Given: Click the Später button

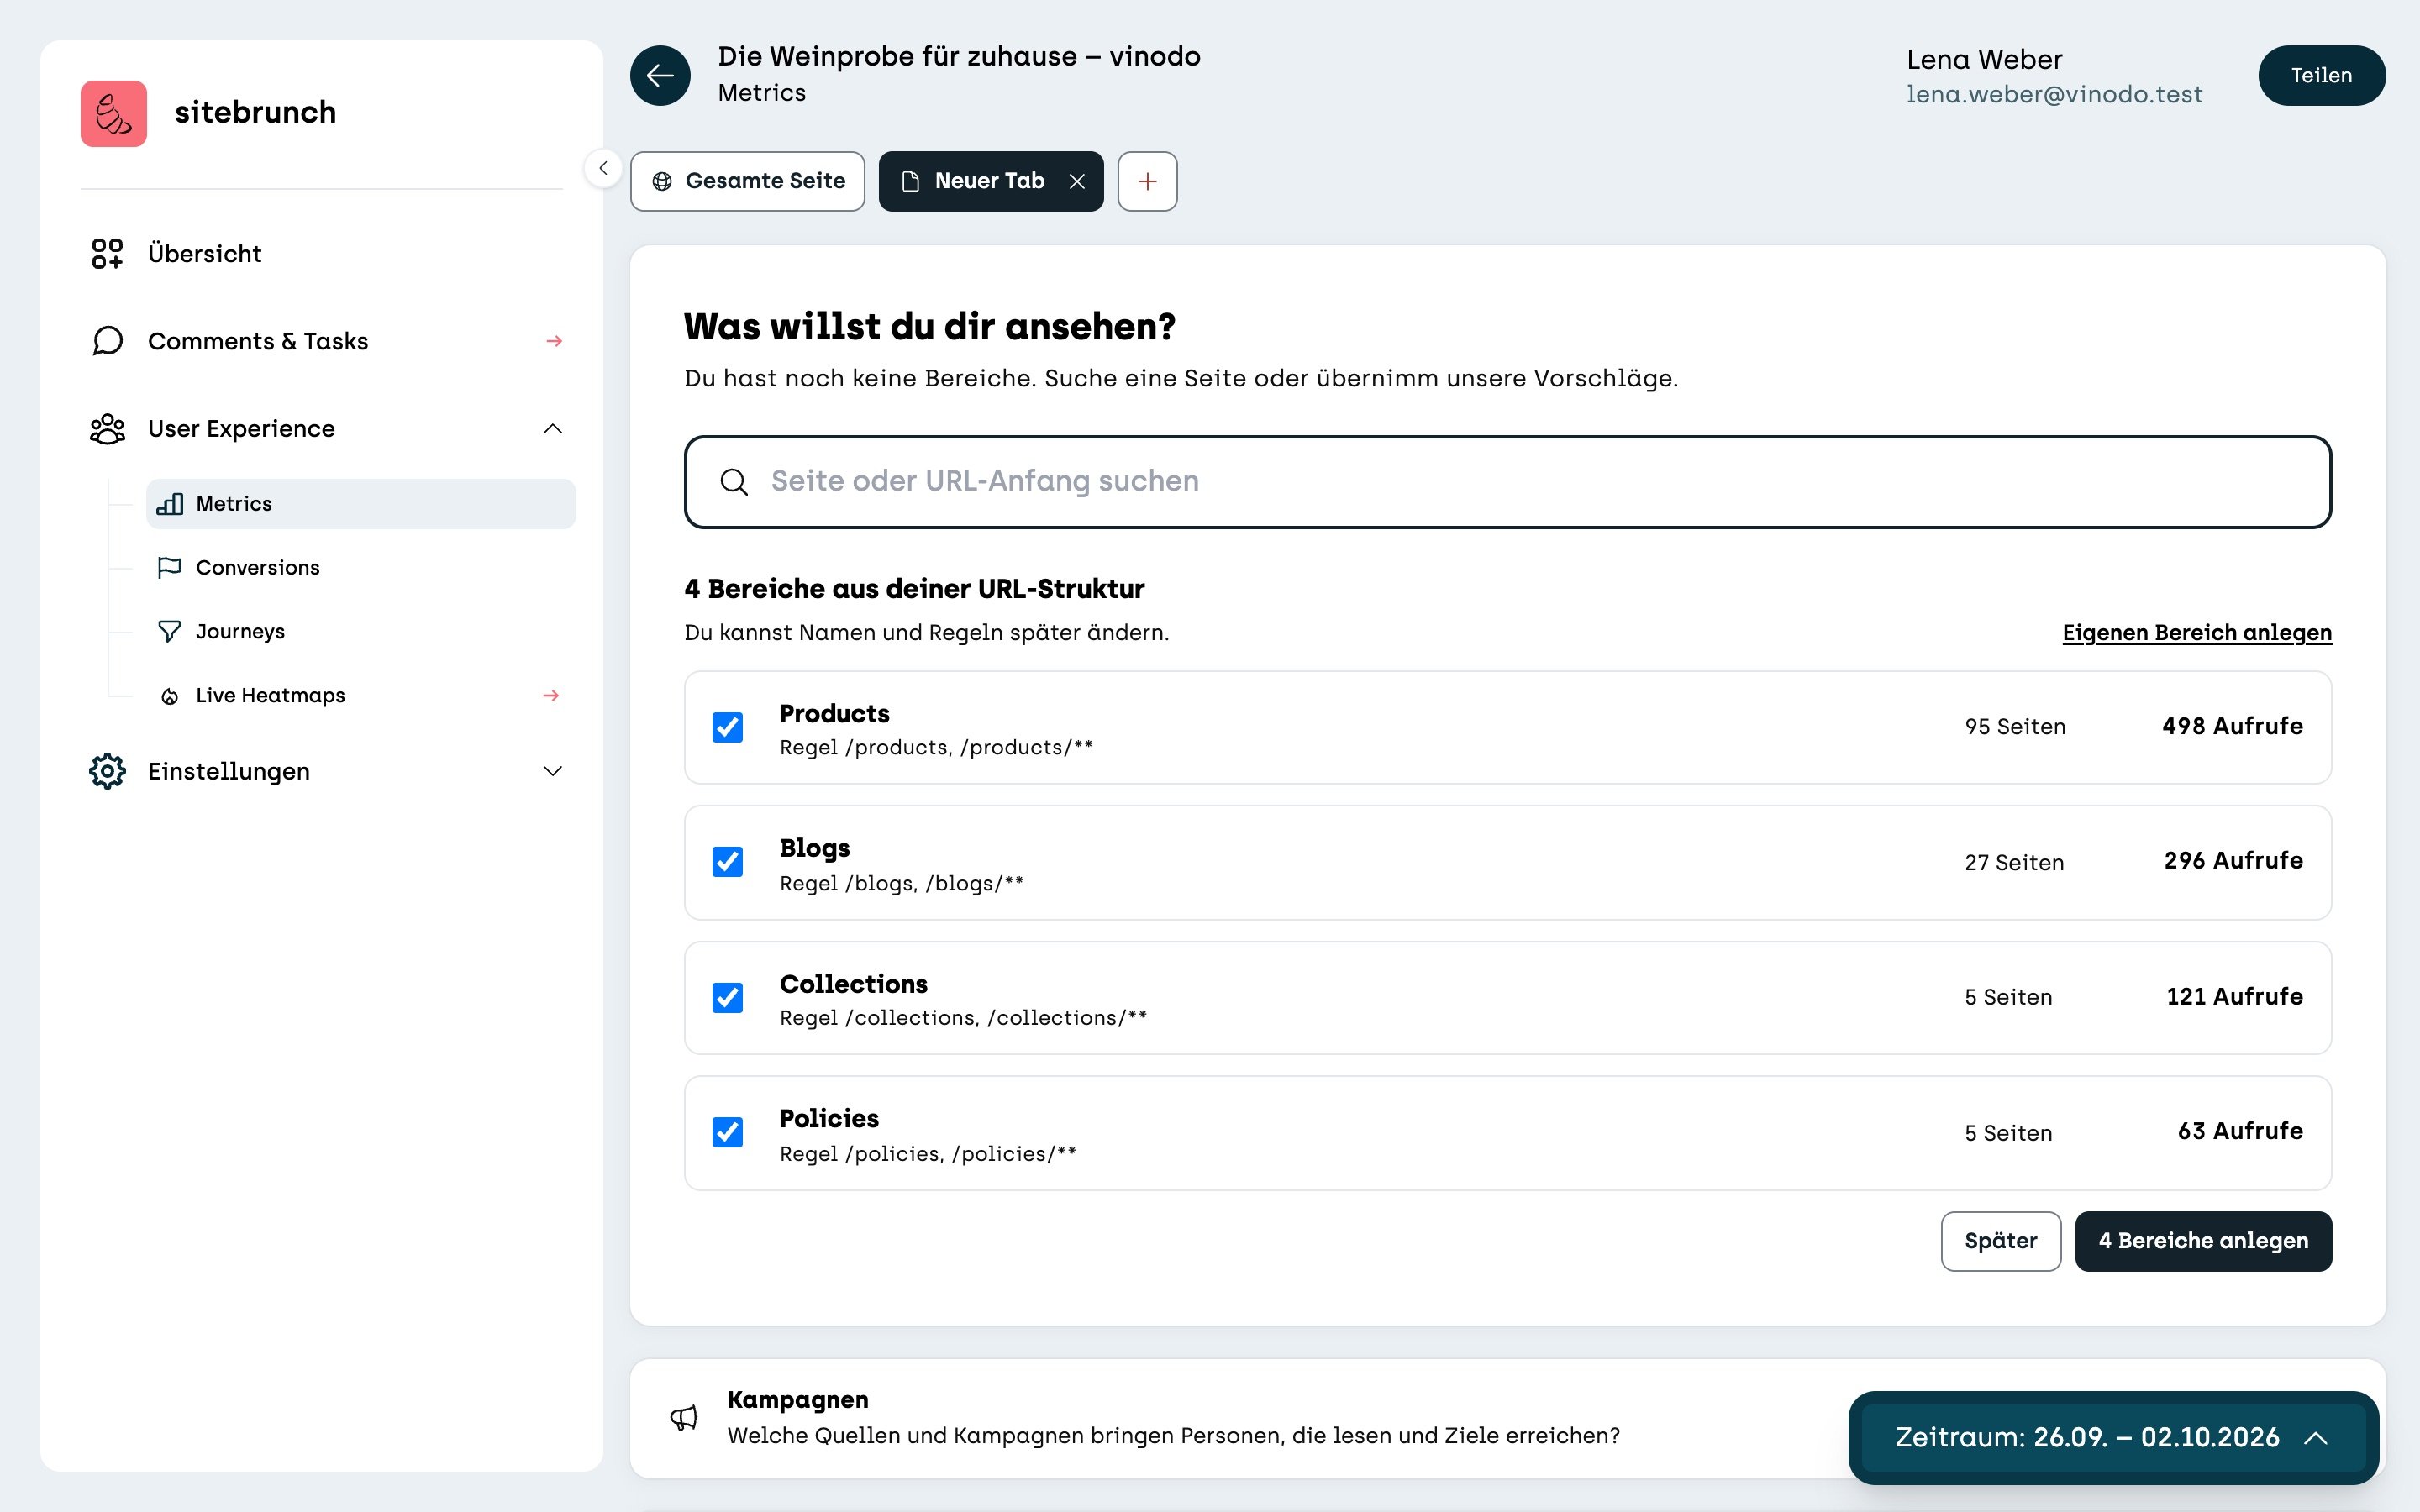Looking at the screenshot, I should [x=2000, y=1241].
